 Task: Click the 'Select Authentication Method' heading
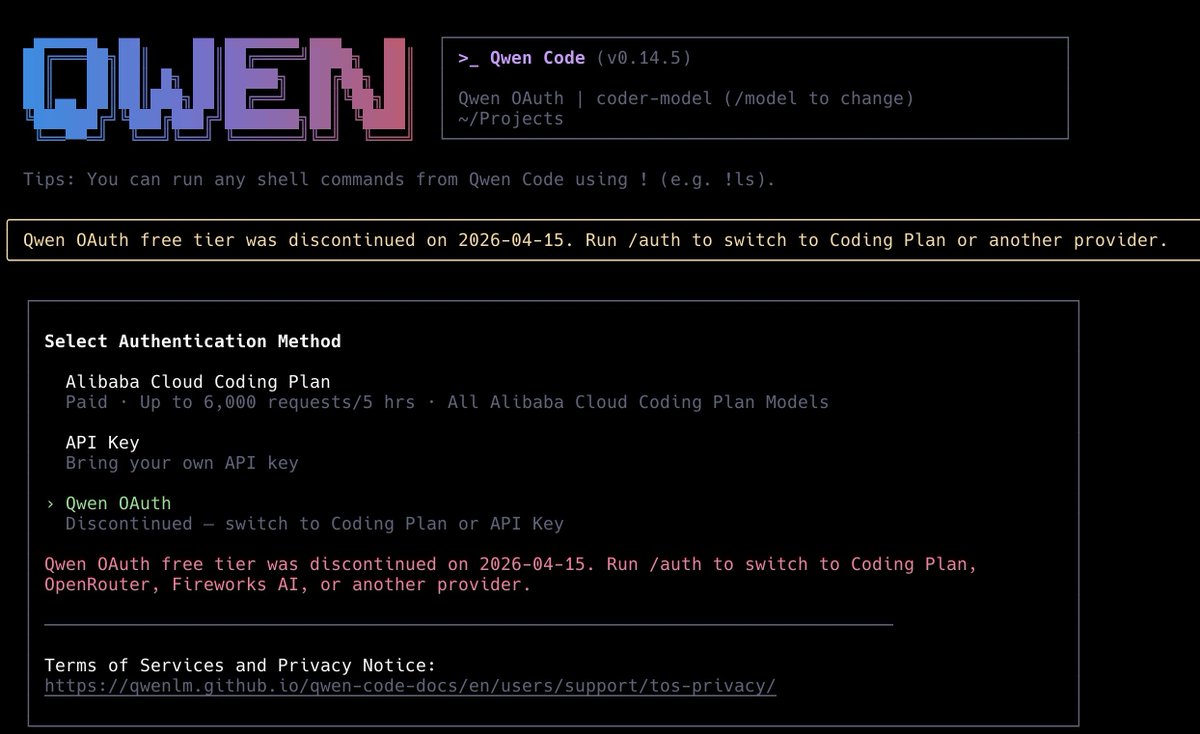coord(192,341)
